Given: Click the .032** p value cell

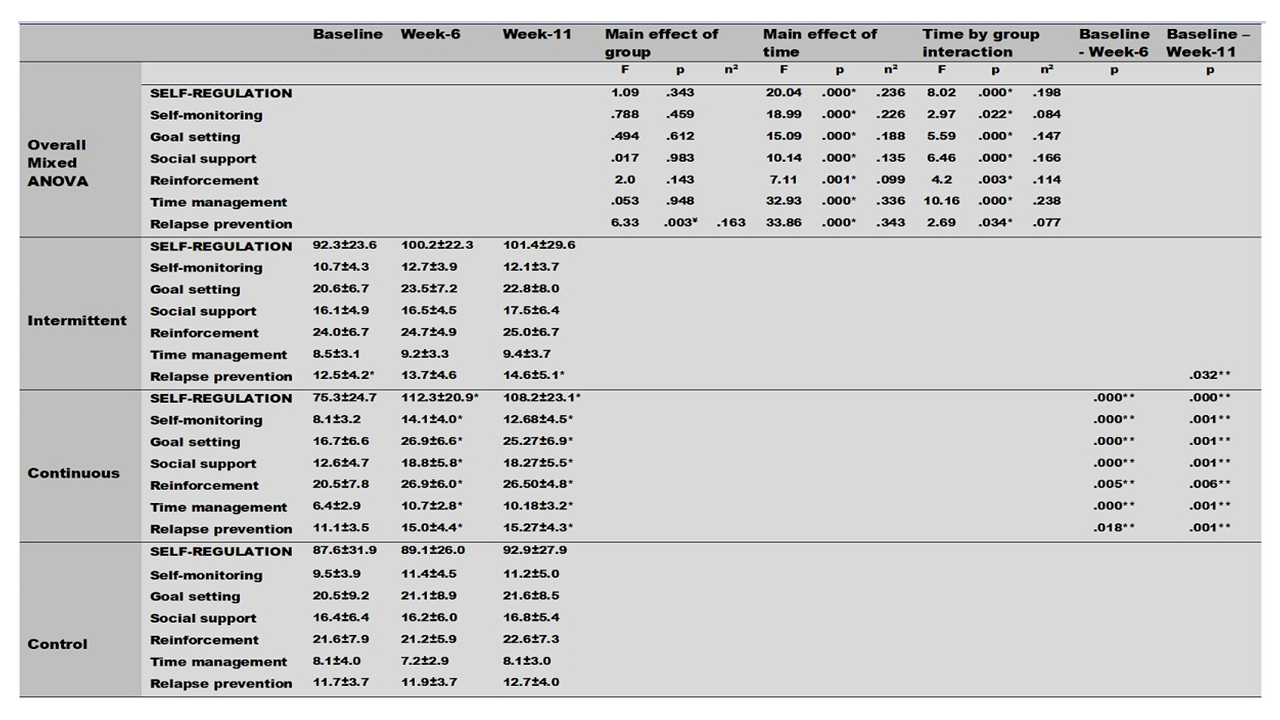Looking at the screenshot, I should pyautogui.click(x=1209, y=375).
